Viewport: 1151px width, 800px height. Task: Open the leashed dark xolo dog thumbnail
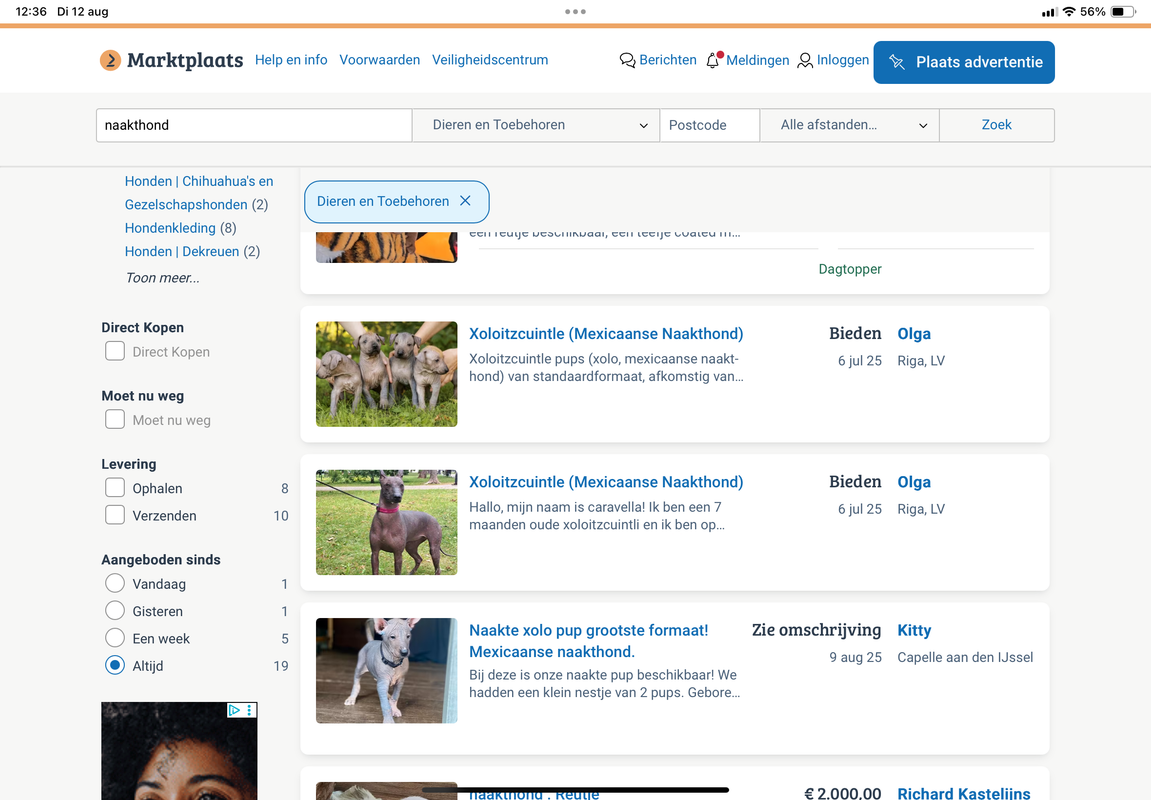387,523
